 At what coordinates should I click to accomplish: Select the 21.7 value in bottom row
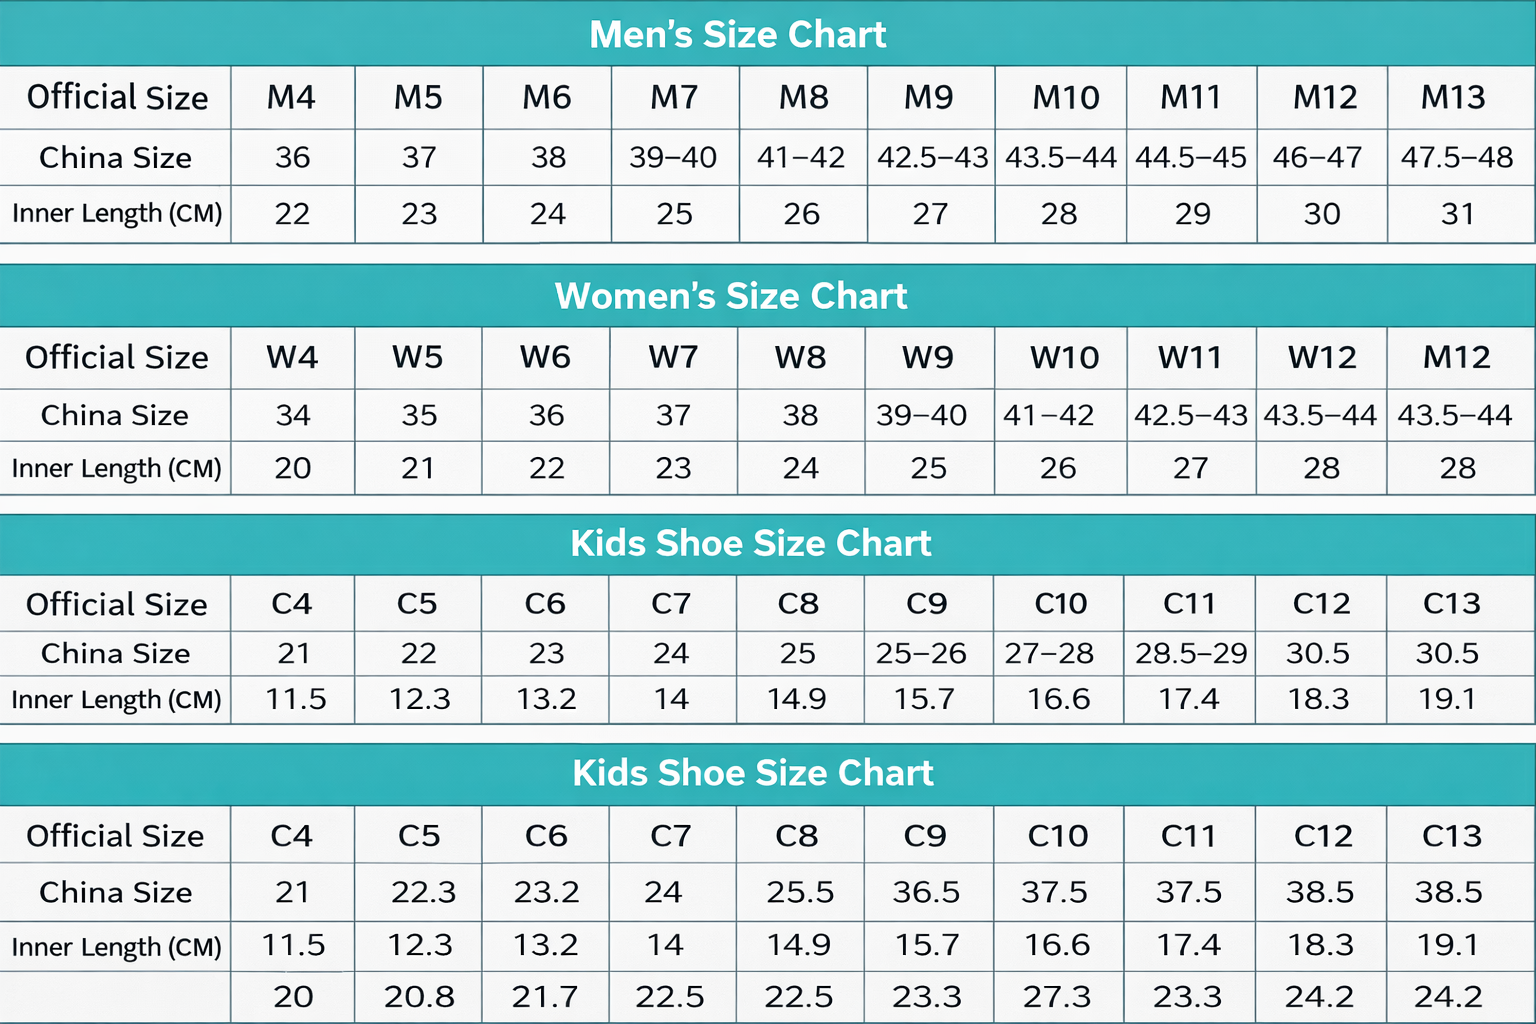coord(544,997)
